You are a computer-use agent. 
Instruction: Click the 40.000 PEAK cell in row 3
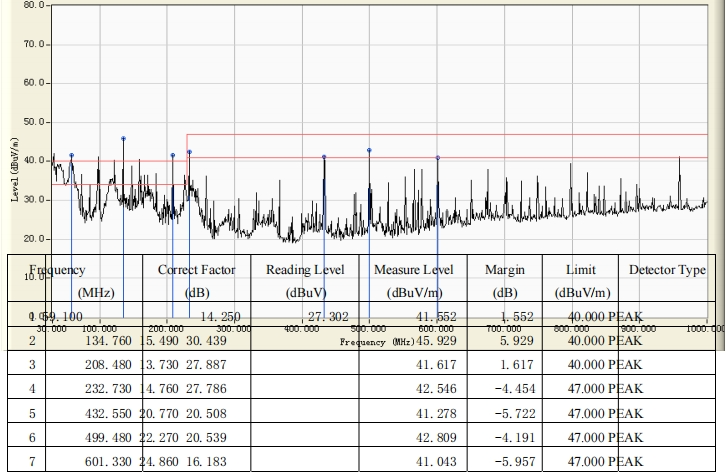[x=606, y=365]
